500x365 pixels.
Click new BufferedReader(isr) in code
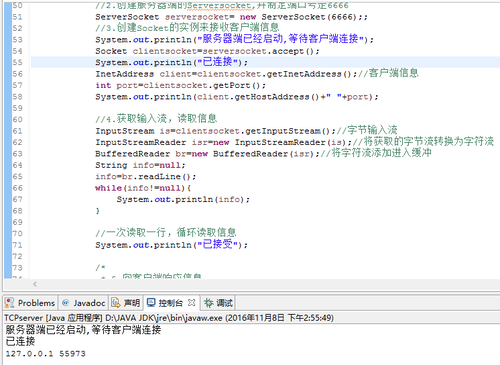point(253,154)
